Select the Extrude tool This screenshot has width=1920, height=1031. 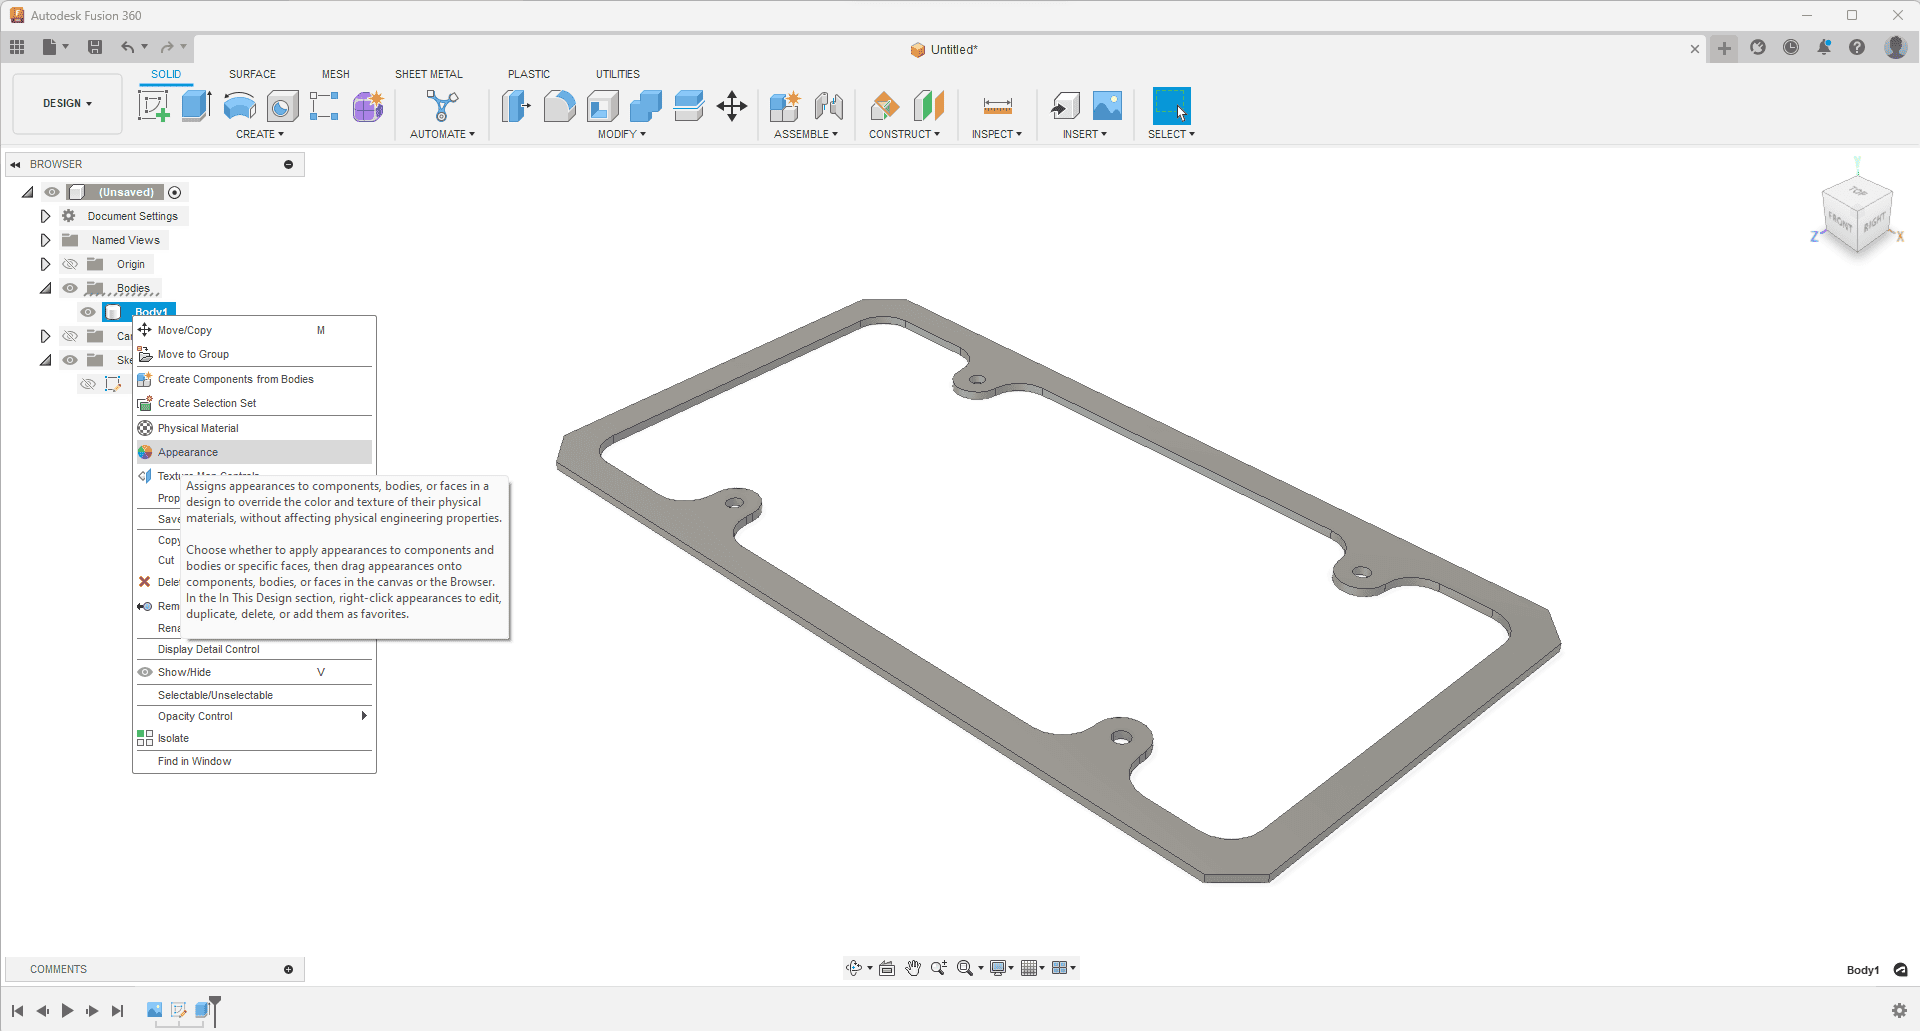pos(196,106)
